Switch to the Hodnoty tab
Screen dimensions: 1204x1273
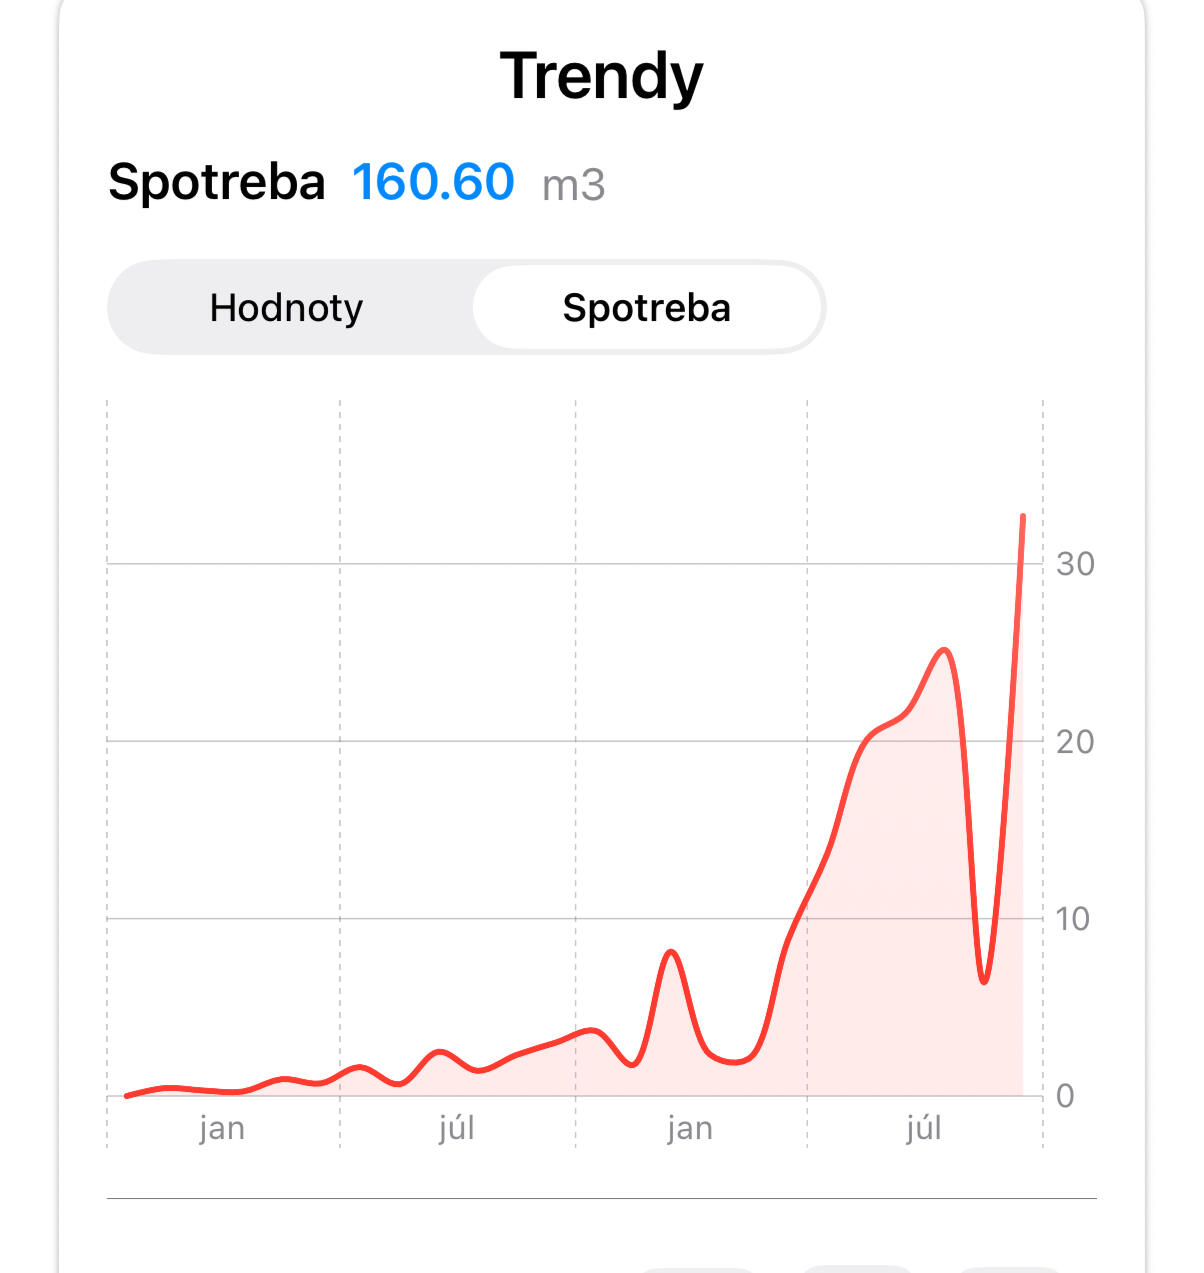click(x=286, y=308)
